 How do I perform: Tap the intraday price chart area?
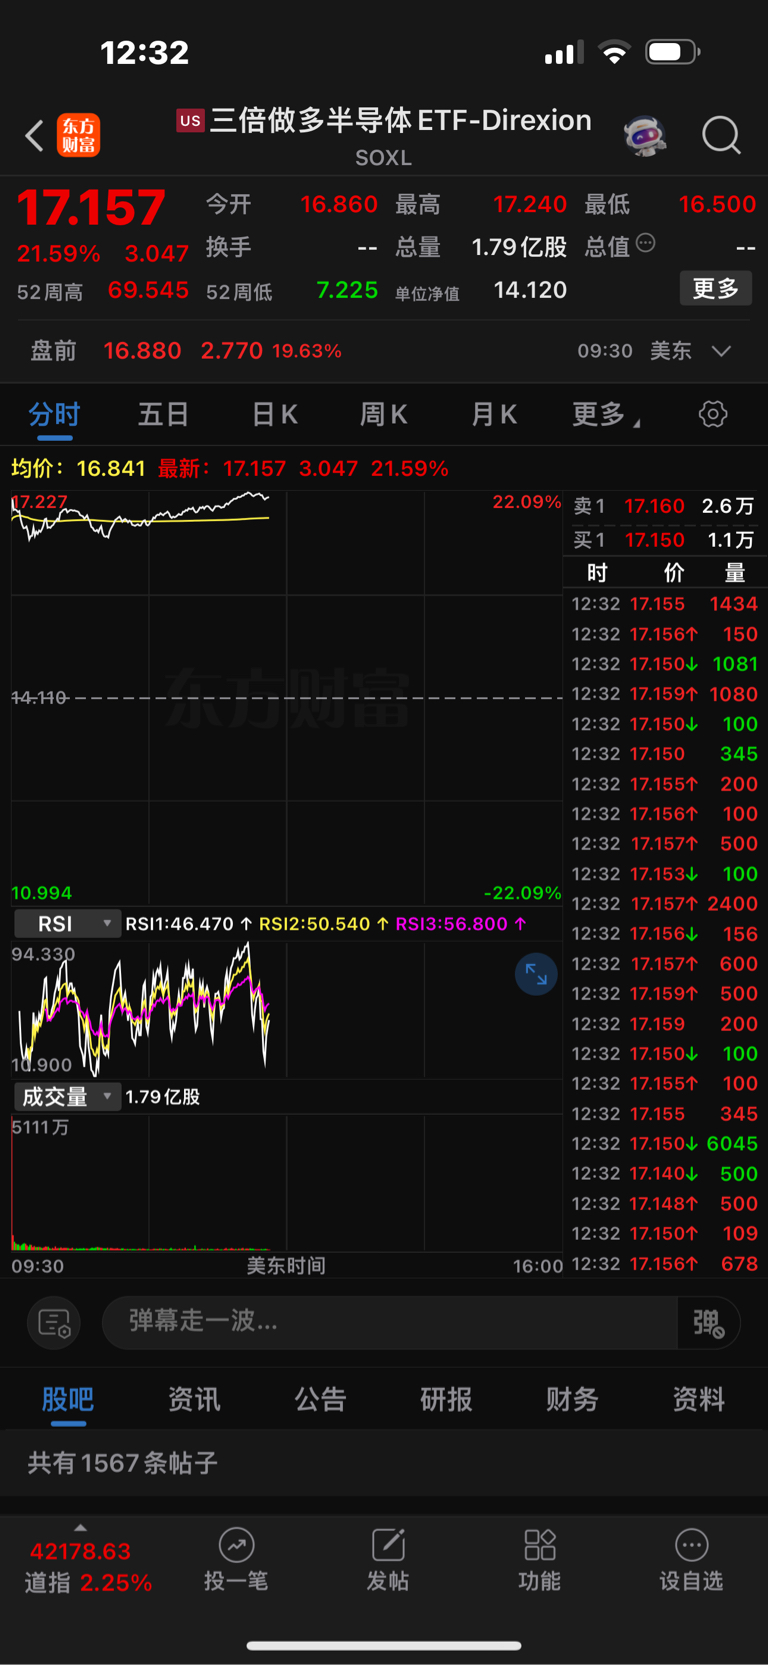(x=287, y=698)
